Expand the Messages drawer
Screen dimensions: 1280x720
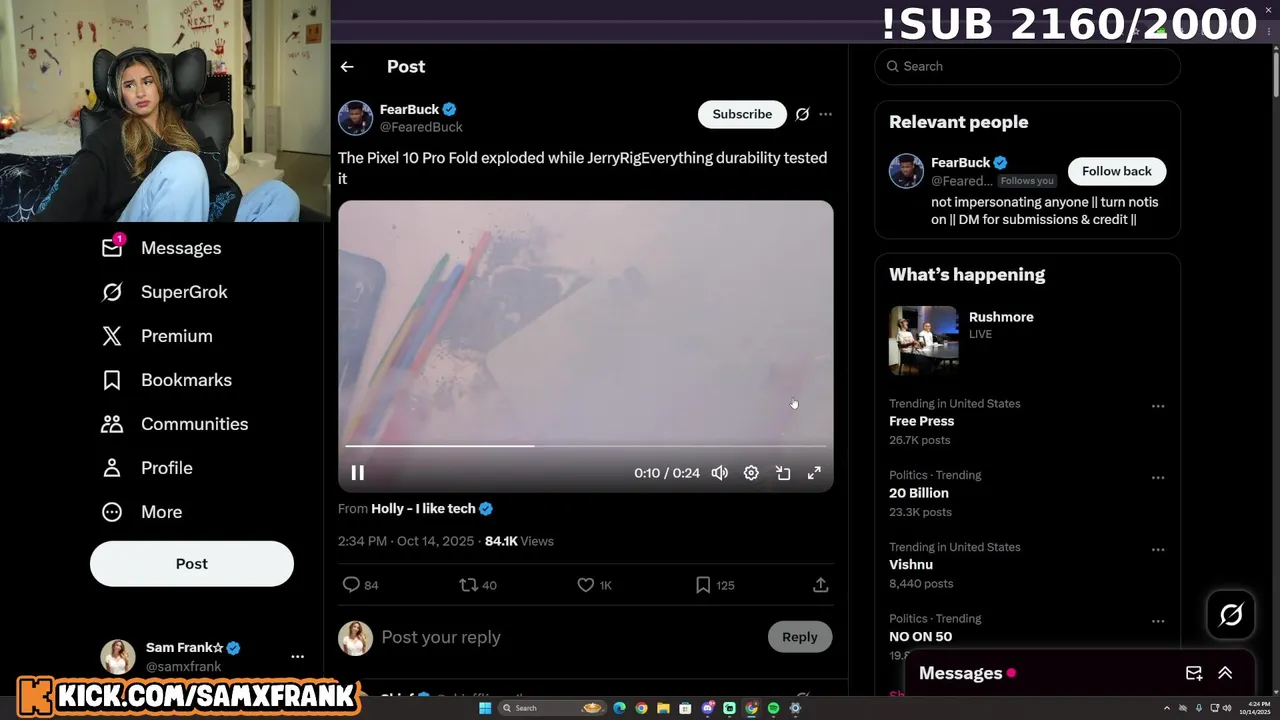click(x=1225, y=673)
